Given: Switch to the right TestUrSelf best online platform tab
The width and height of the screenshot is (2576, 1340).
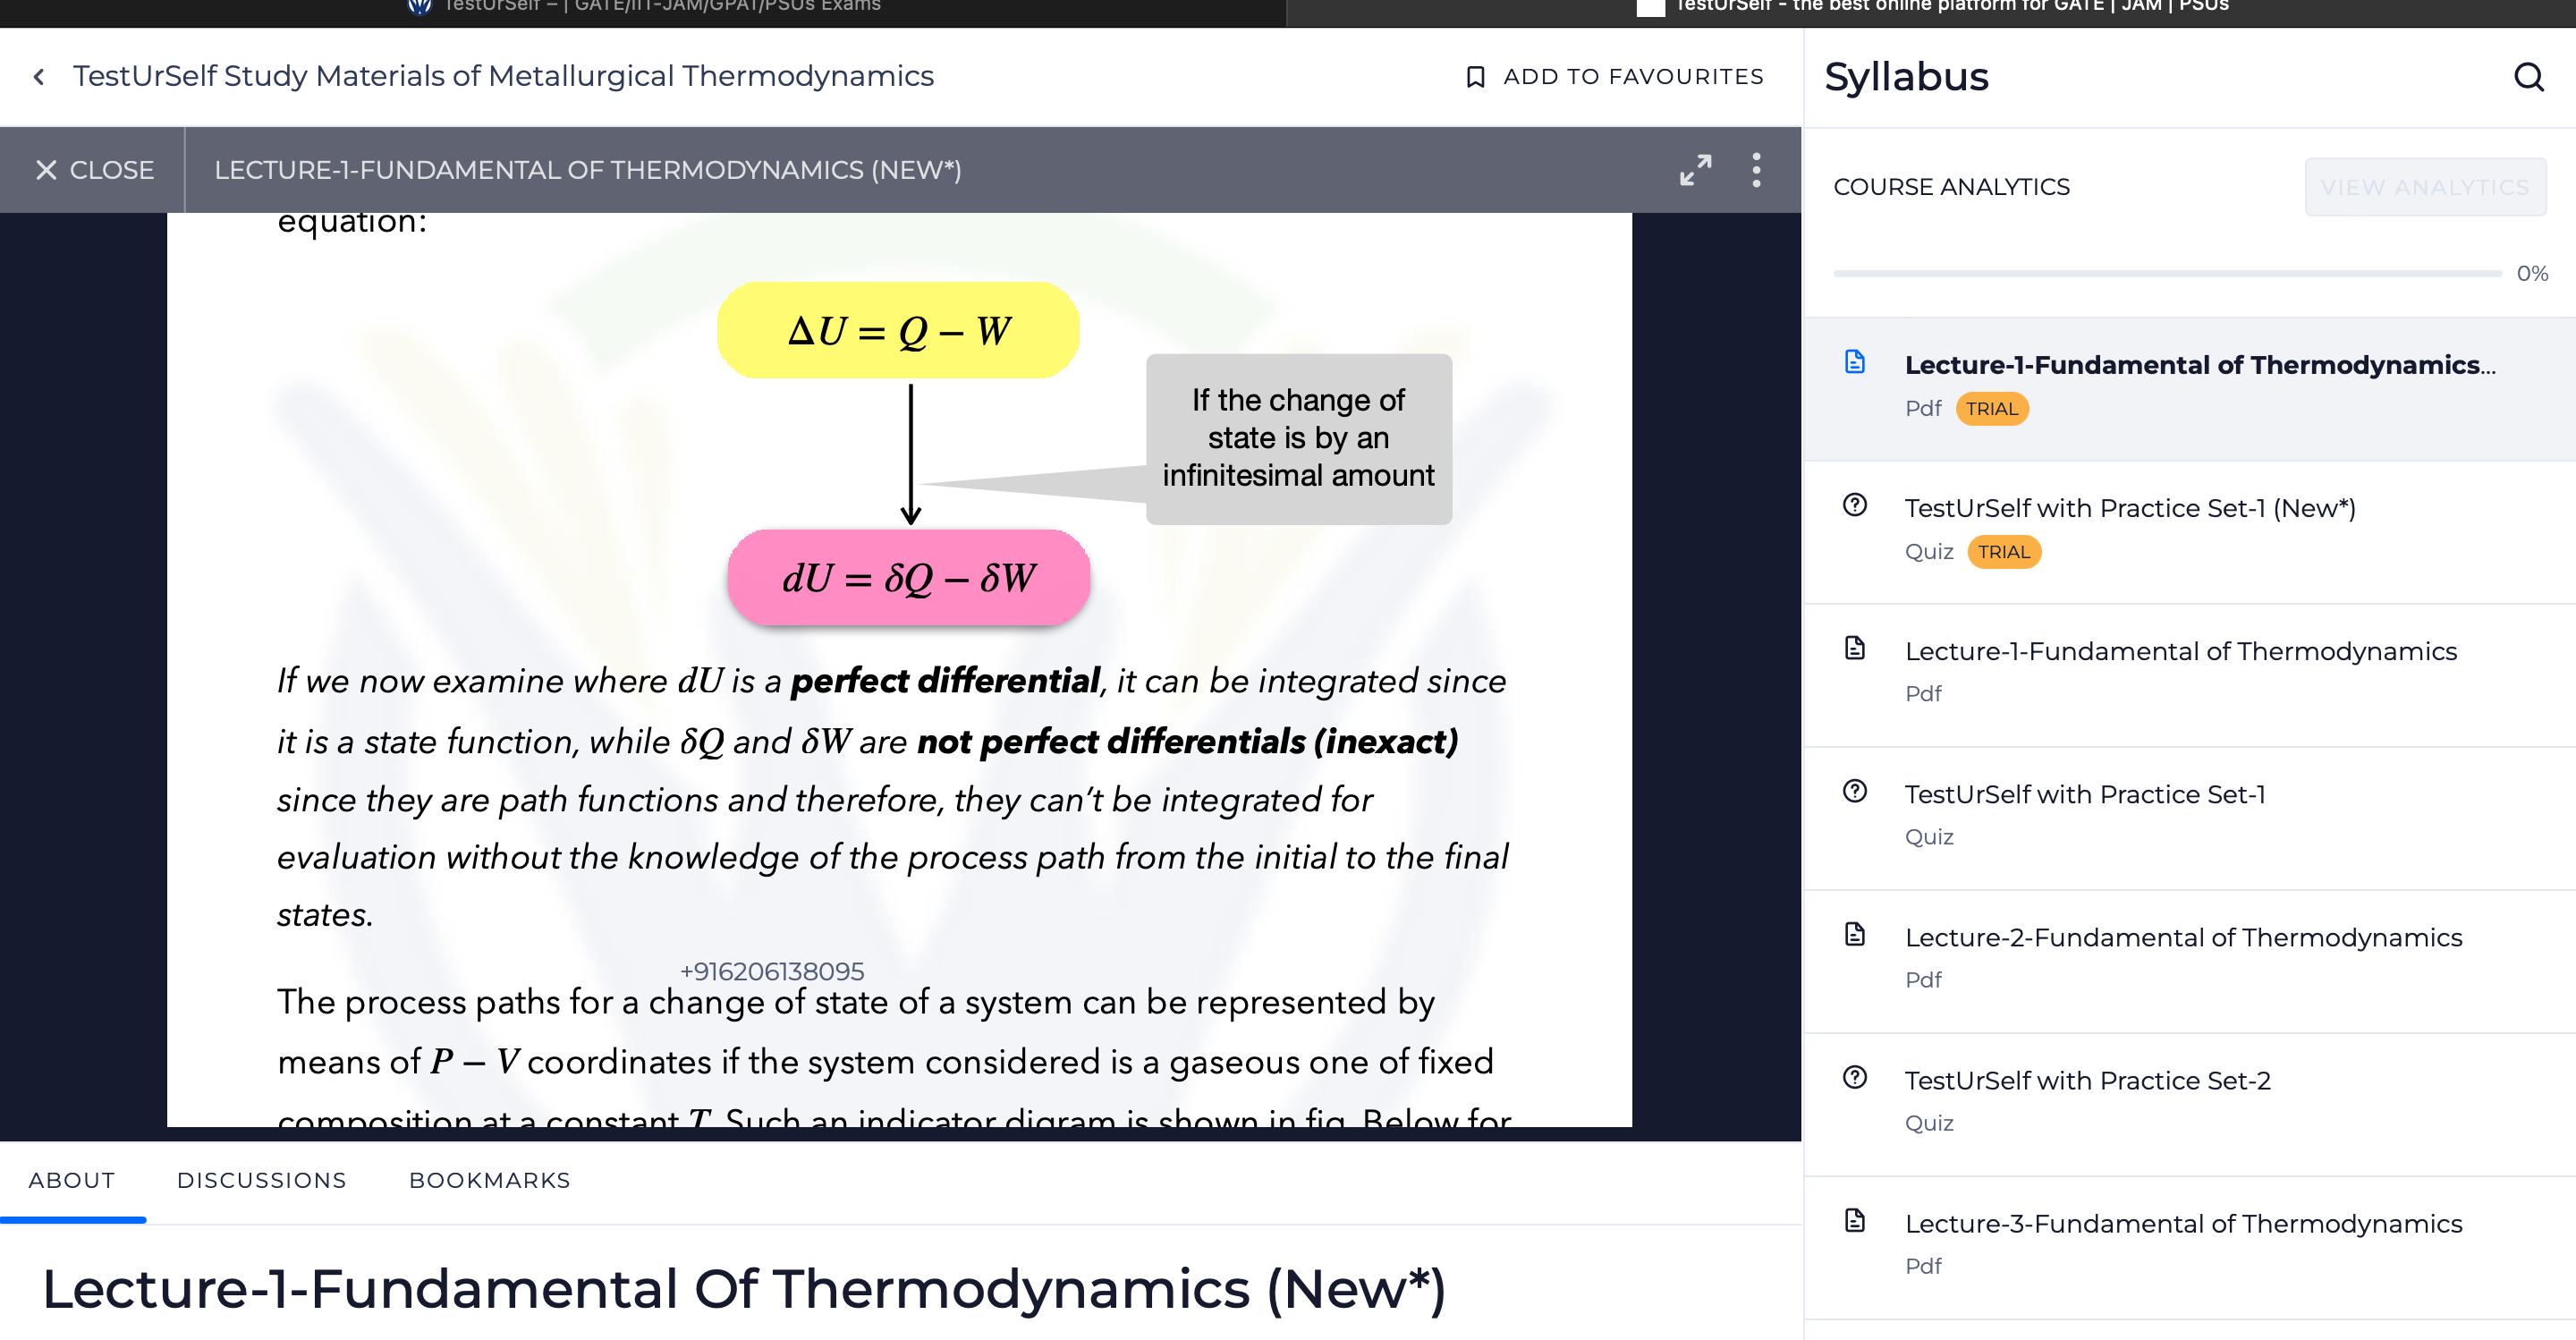Looking at the screenshot, I should pyautogui.click(x=1930, y=8).
